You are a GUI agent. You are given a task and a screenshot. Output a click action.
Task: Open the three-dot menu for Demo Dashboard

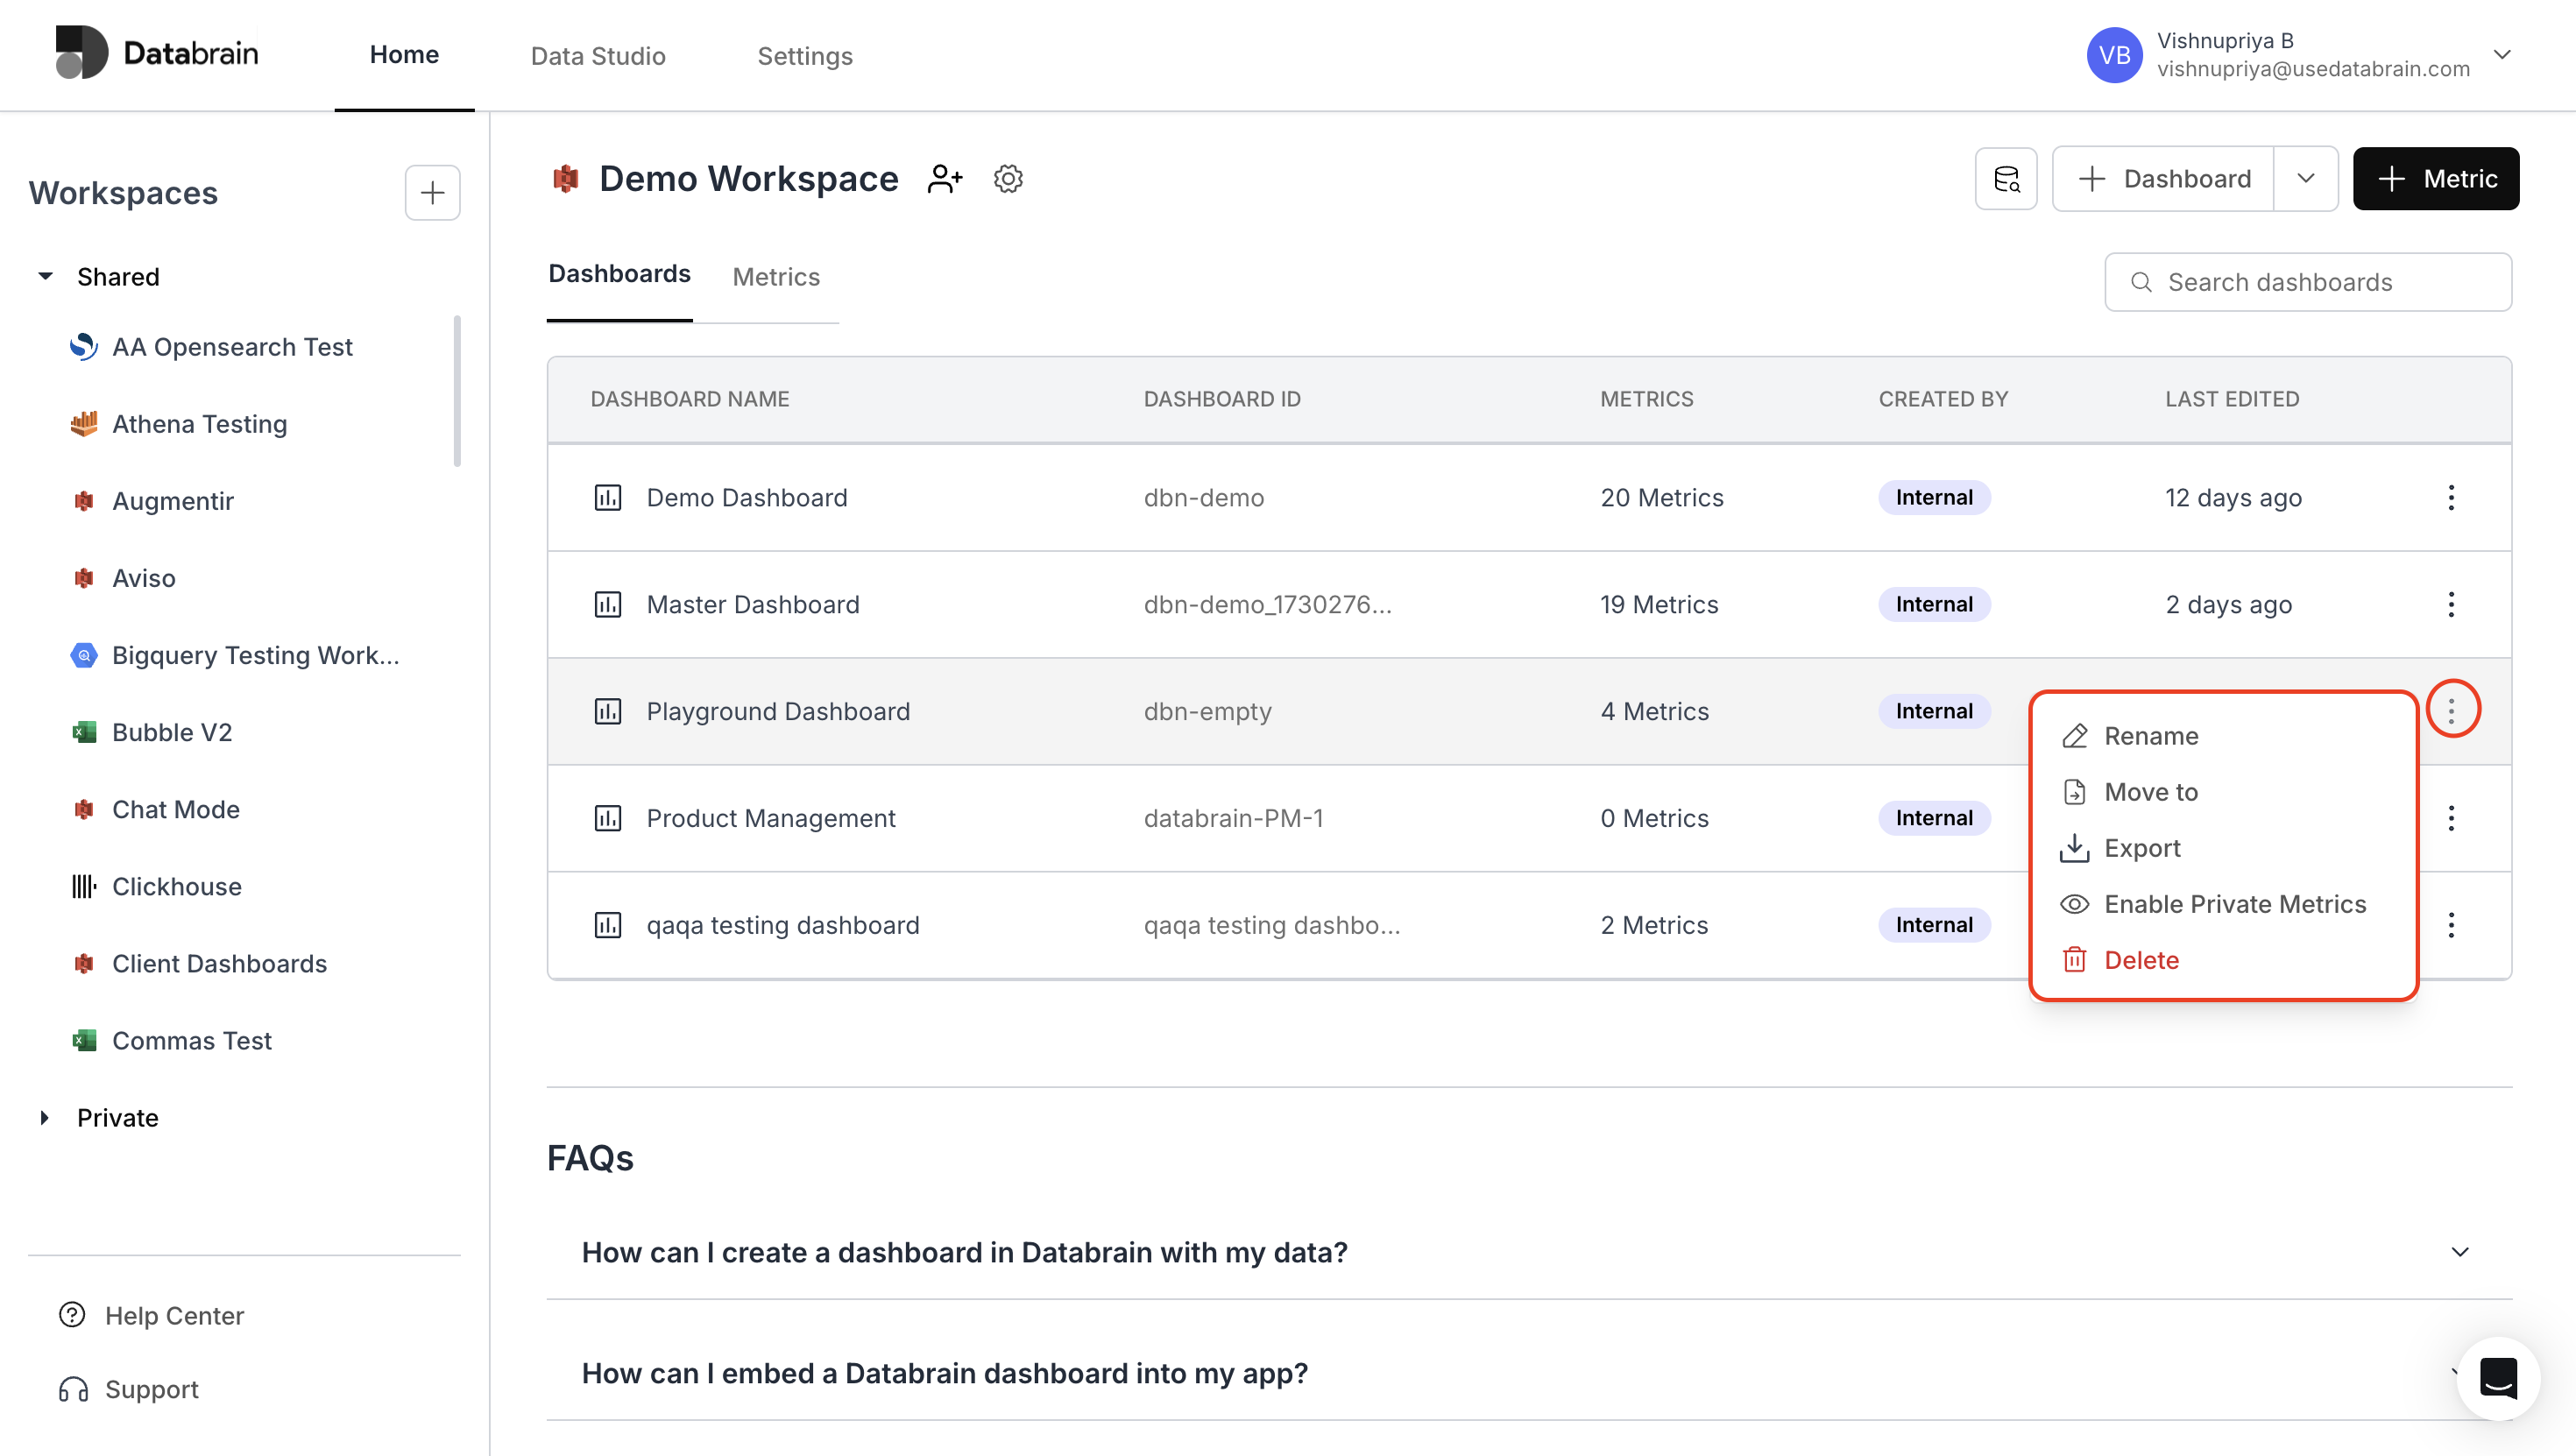coord(2451,497)
